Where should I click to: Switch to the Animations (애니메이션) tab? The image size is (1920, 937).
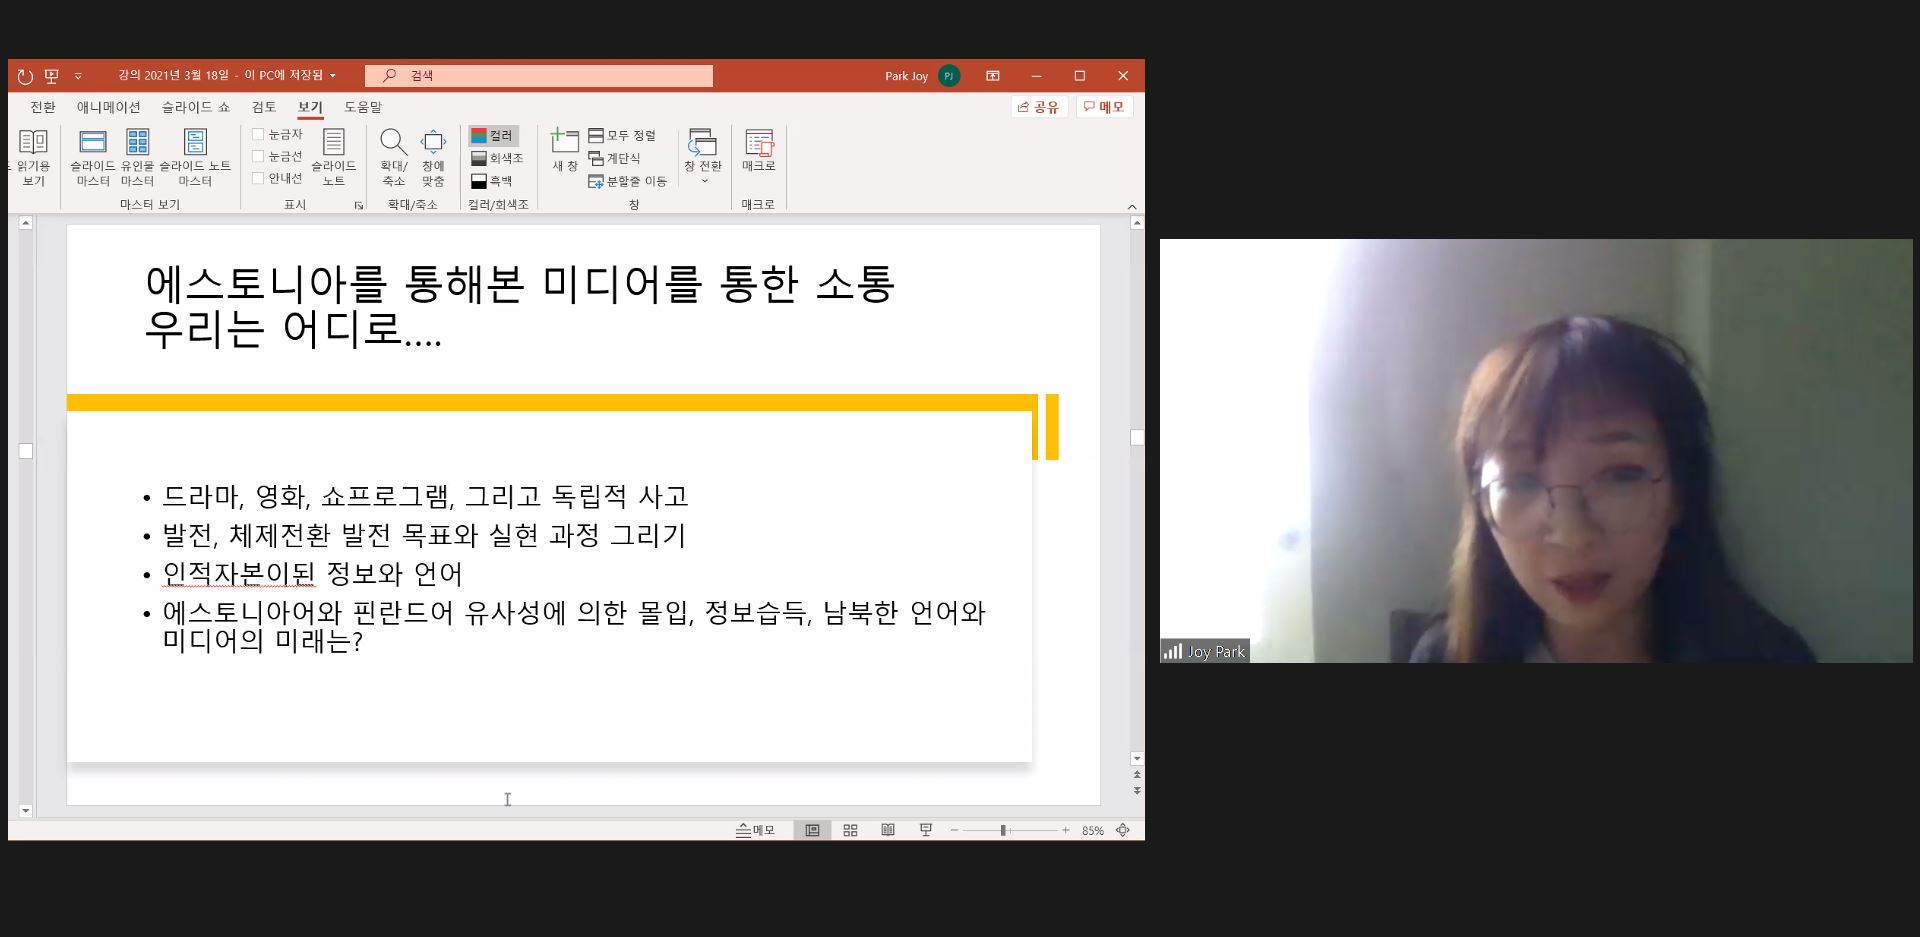(x=108, y=107)
